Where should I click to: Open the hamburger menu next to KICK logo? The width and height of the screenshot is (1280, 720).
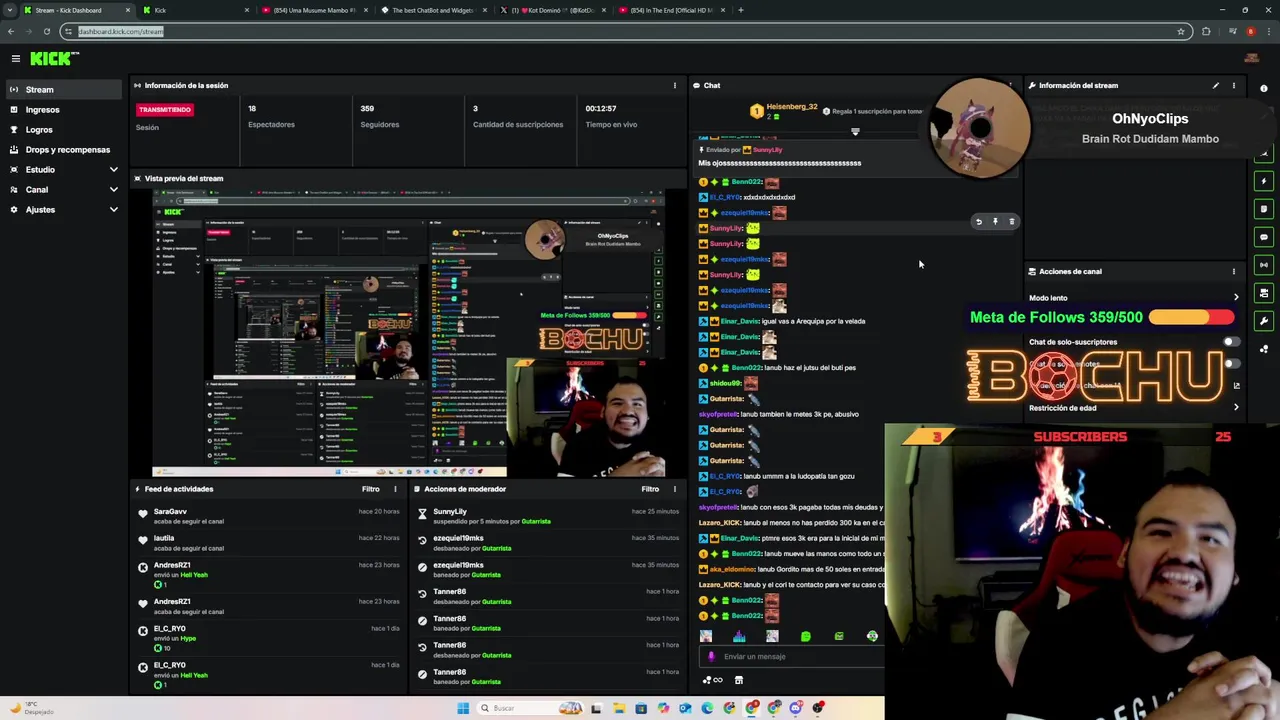coord(15,59)
